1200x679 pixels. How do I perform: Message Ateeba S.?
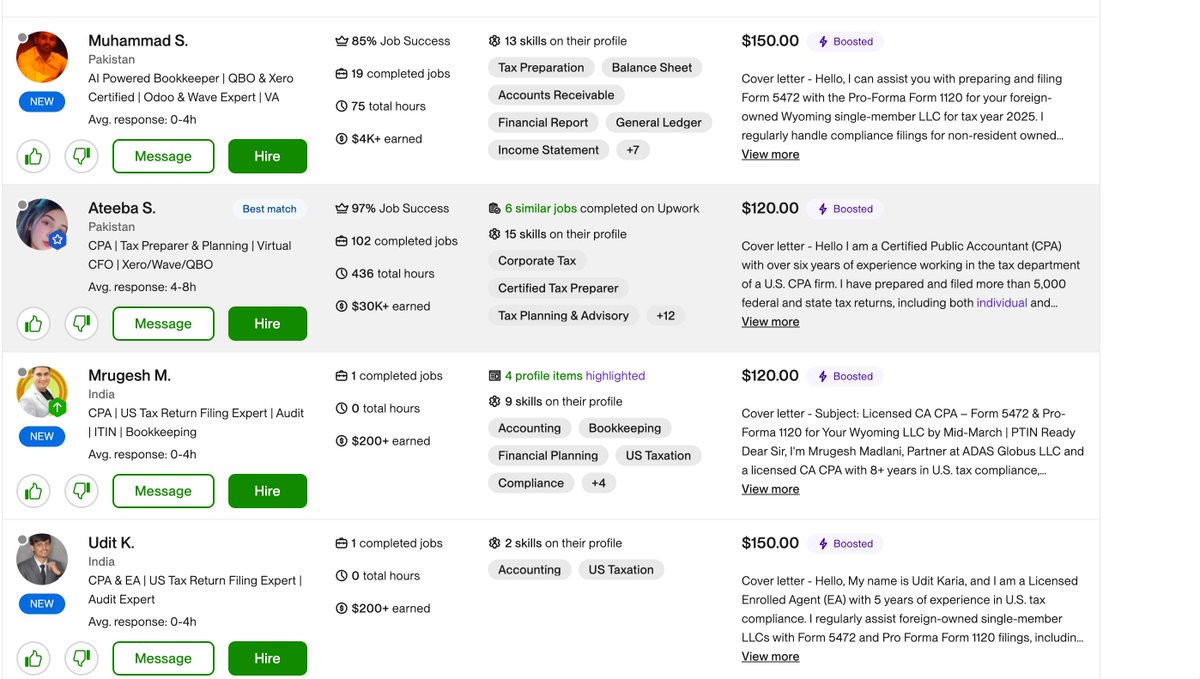point(163,323)
